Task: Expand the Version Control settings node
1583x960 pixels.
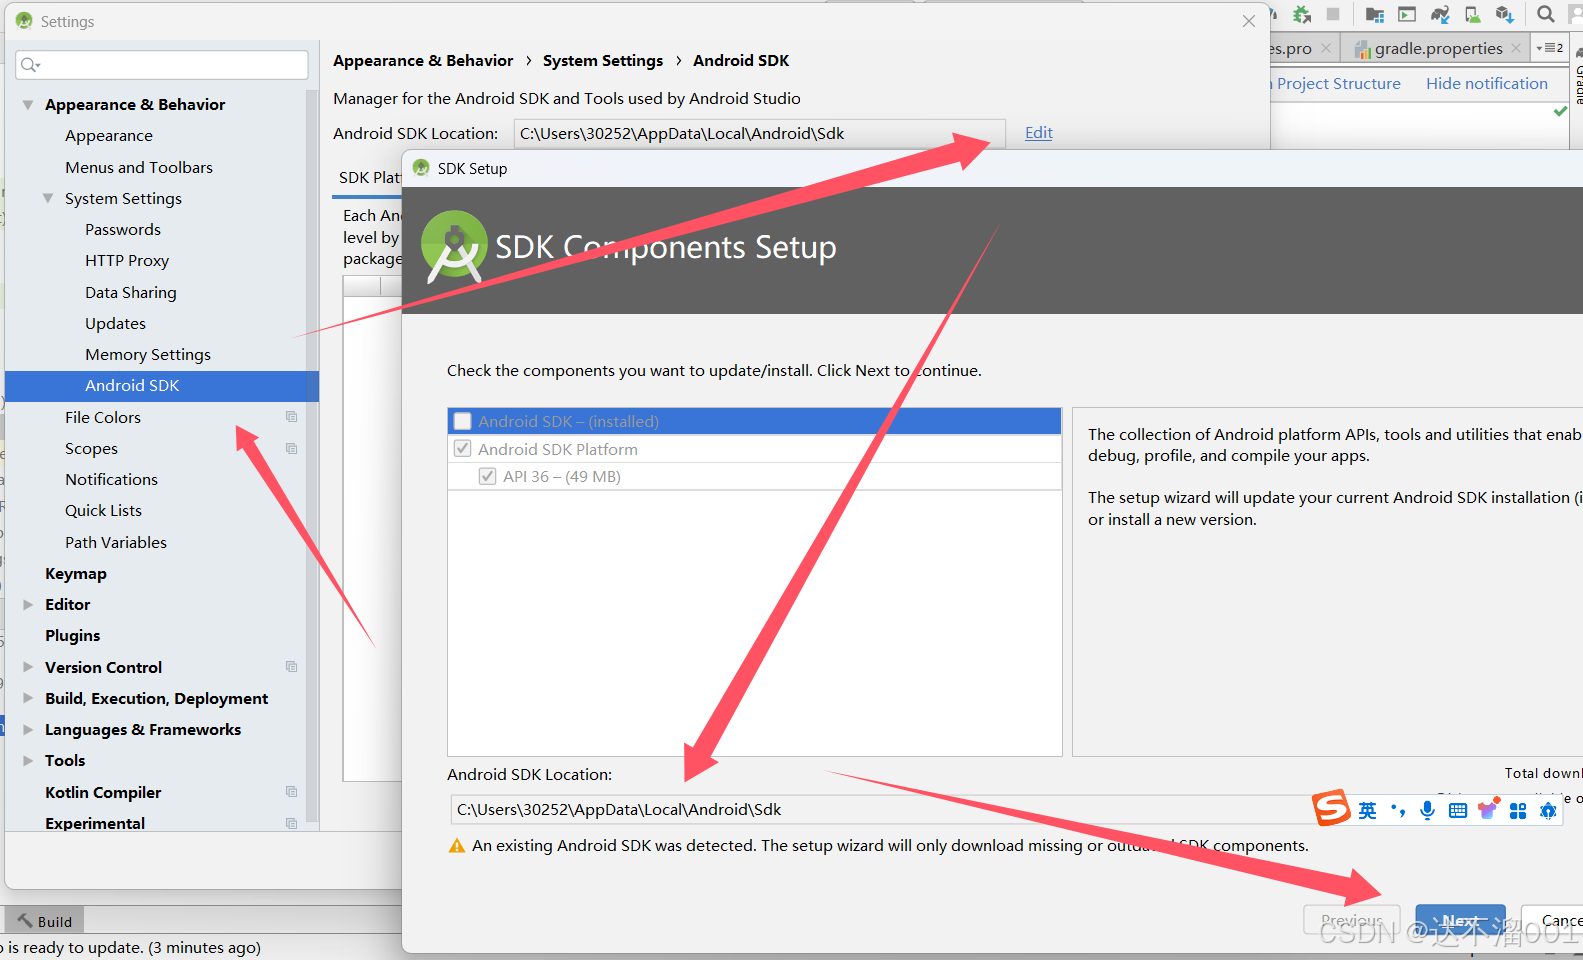Action: click(28, 667)
